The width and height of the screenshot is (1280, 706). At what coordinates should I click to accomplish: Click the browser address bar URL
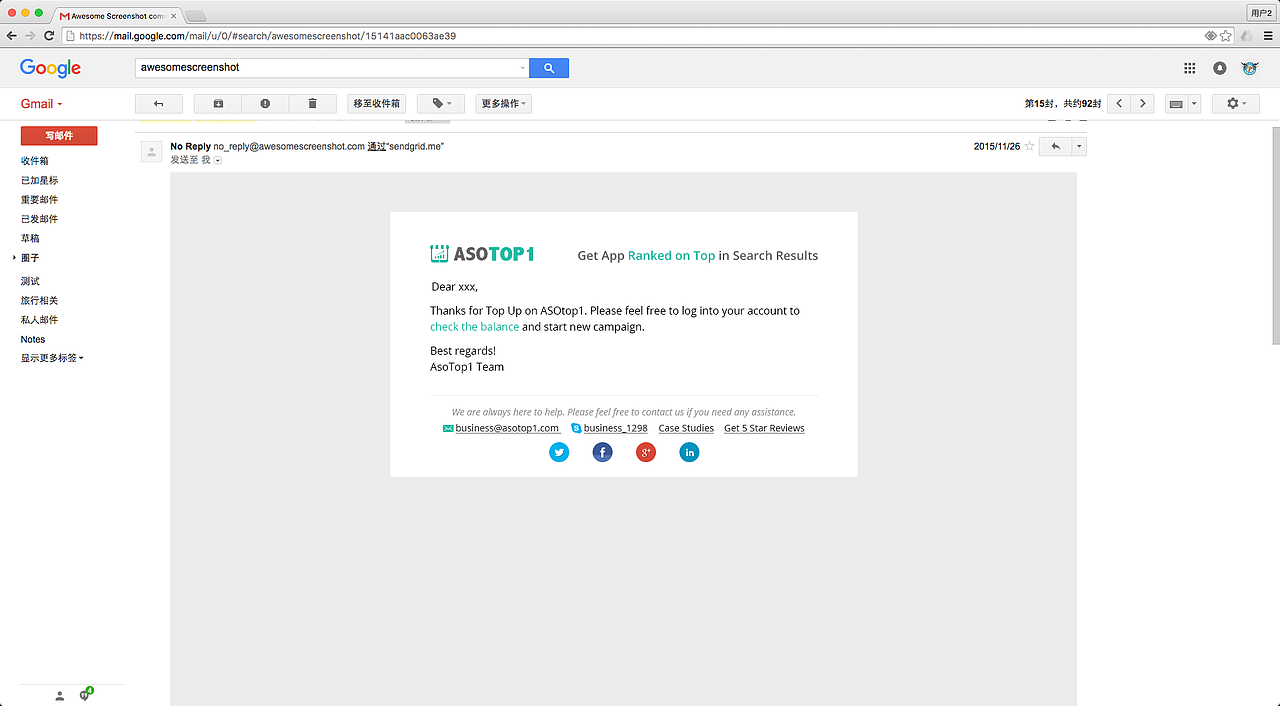268,36
